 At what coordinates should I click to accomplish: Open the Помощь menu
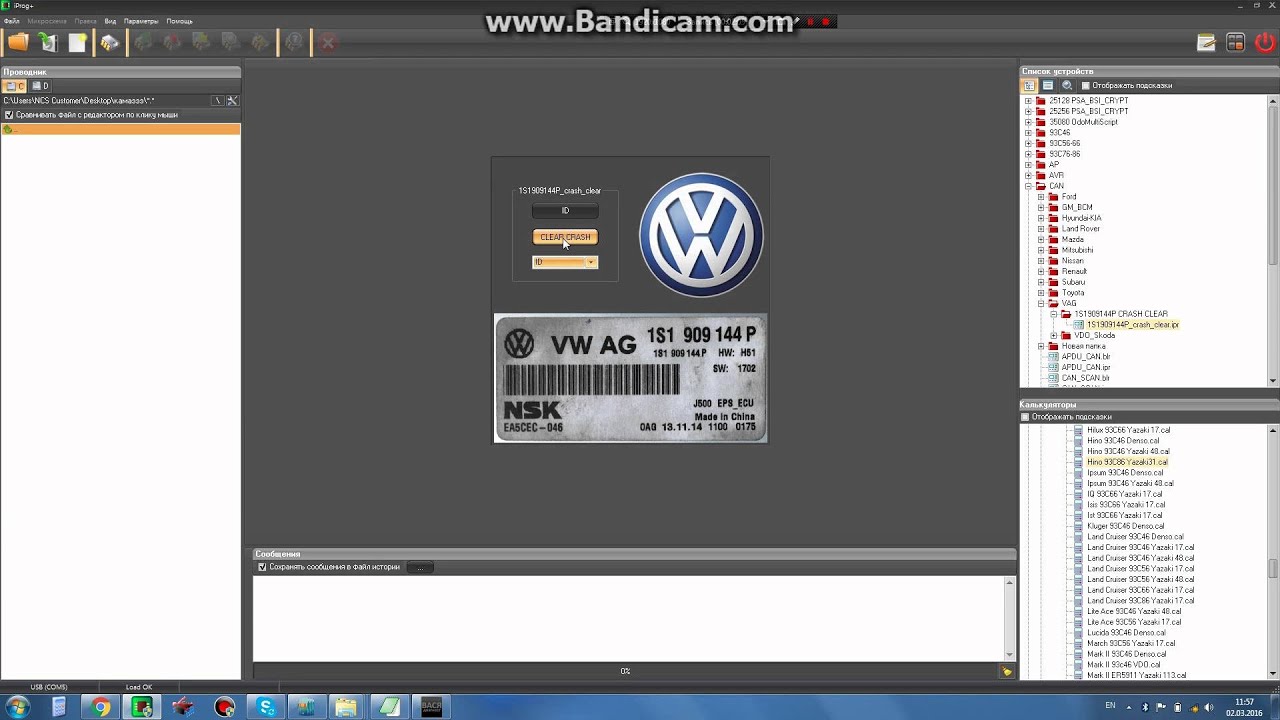[179, 21]
